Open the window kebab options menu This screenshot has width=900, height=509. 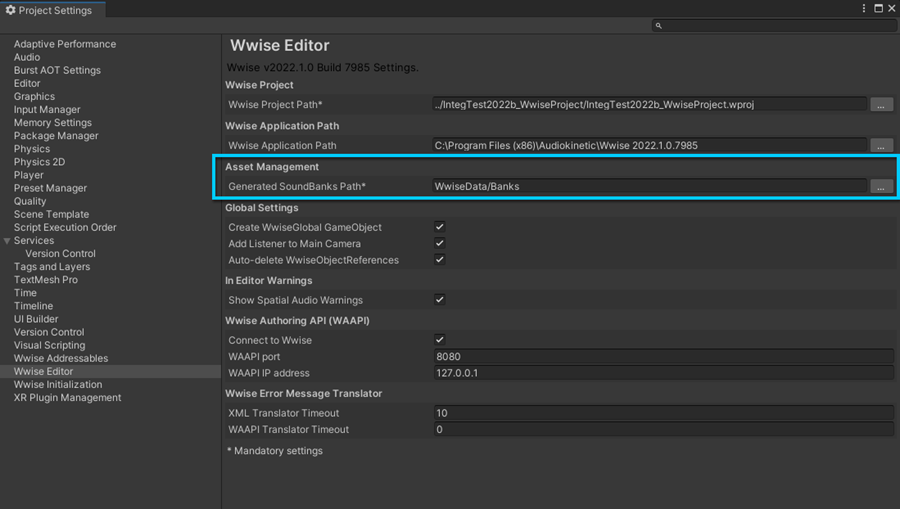(864, 9)
